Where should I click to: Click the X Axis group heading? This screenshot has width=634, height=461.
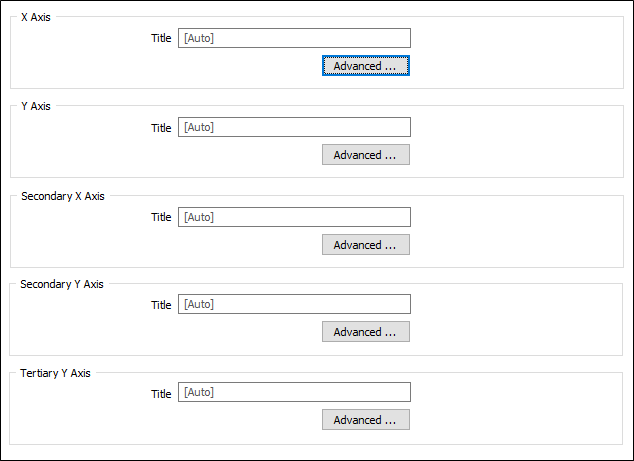pos(35,17)
